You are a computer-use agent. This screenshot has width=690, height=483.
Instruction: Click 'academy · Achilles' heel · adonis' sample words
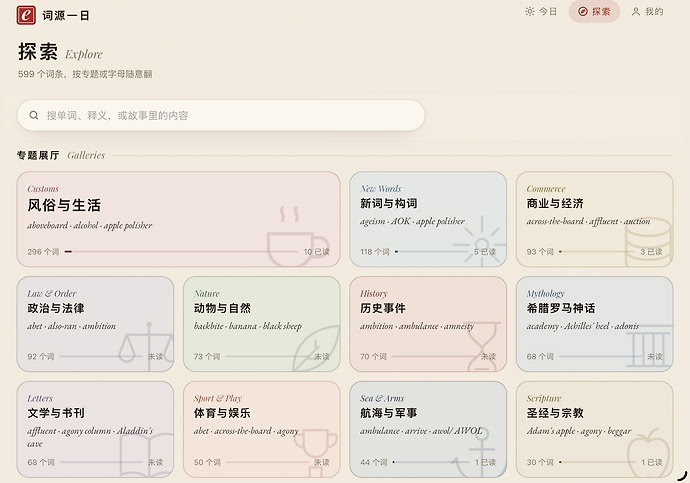[583, 326]
